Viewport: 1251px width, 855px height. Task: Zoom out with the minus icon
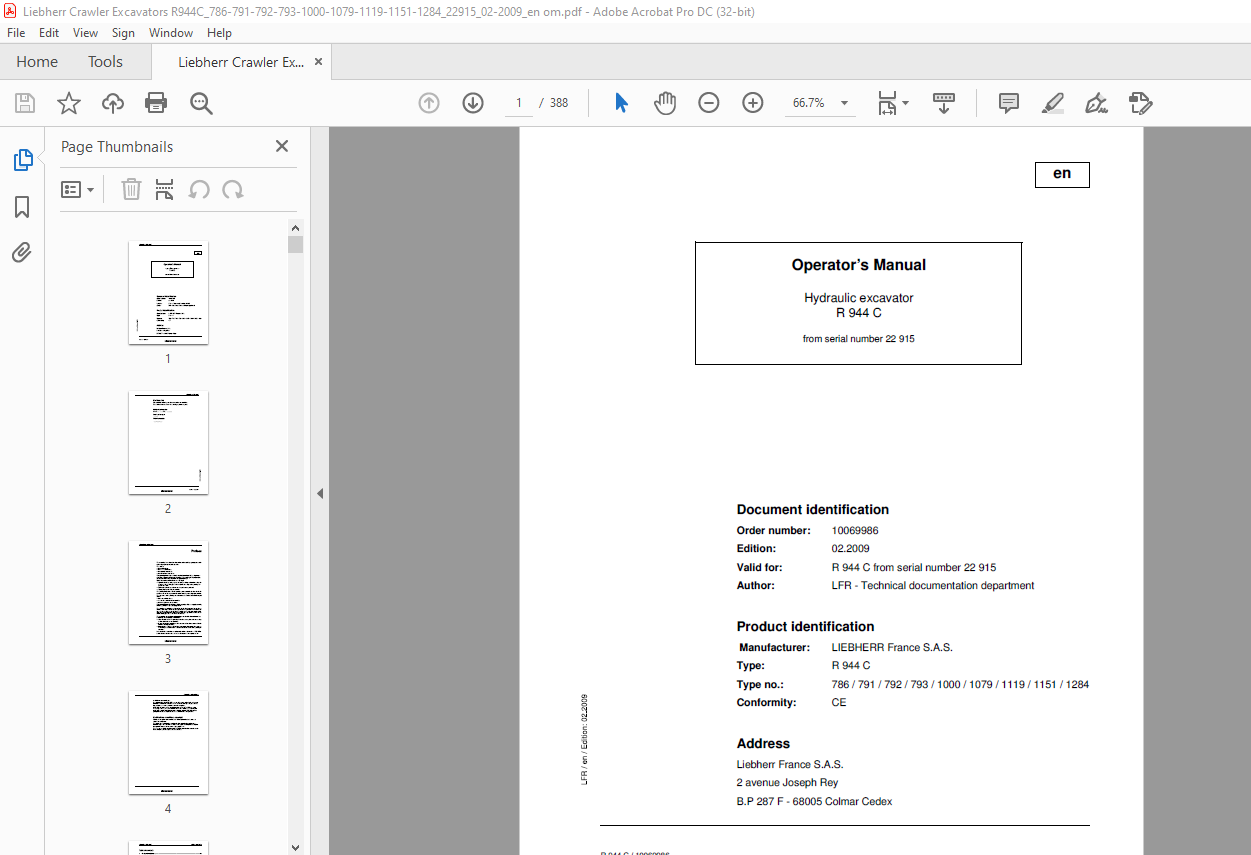click(x=709, y=103)
